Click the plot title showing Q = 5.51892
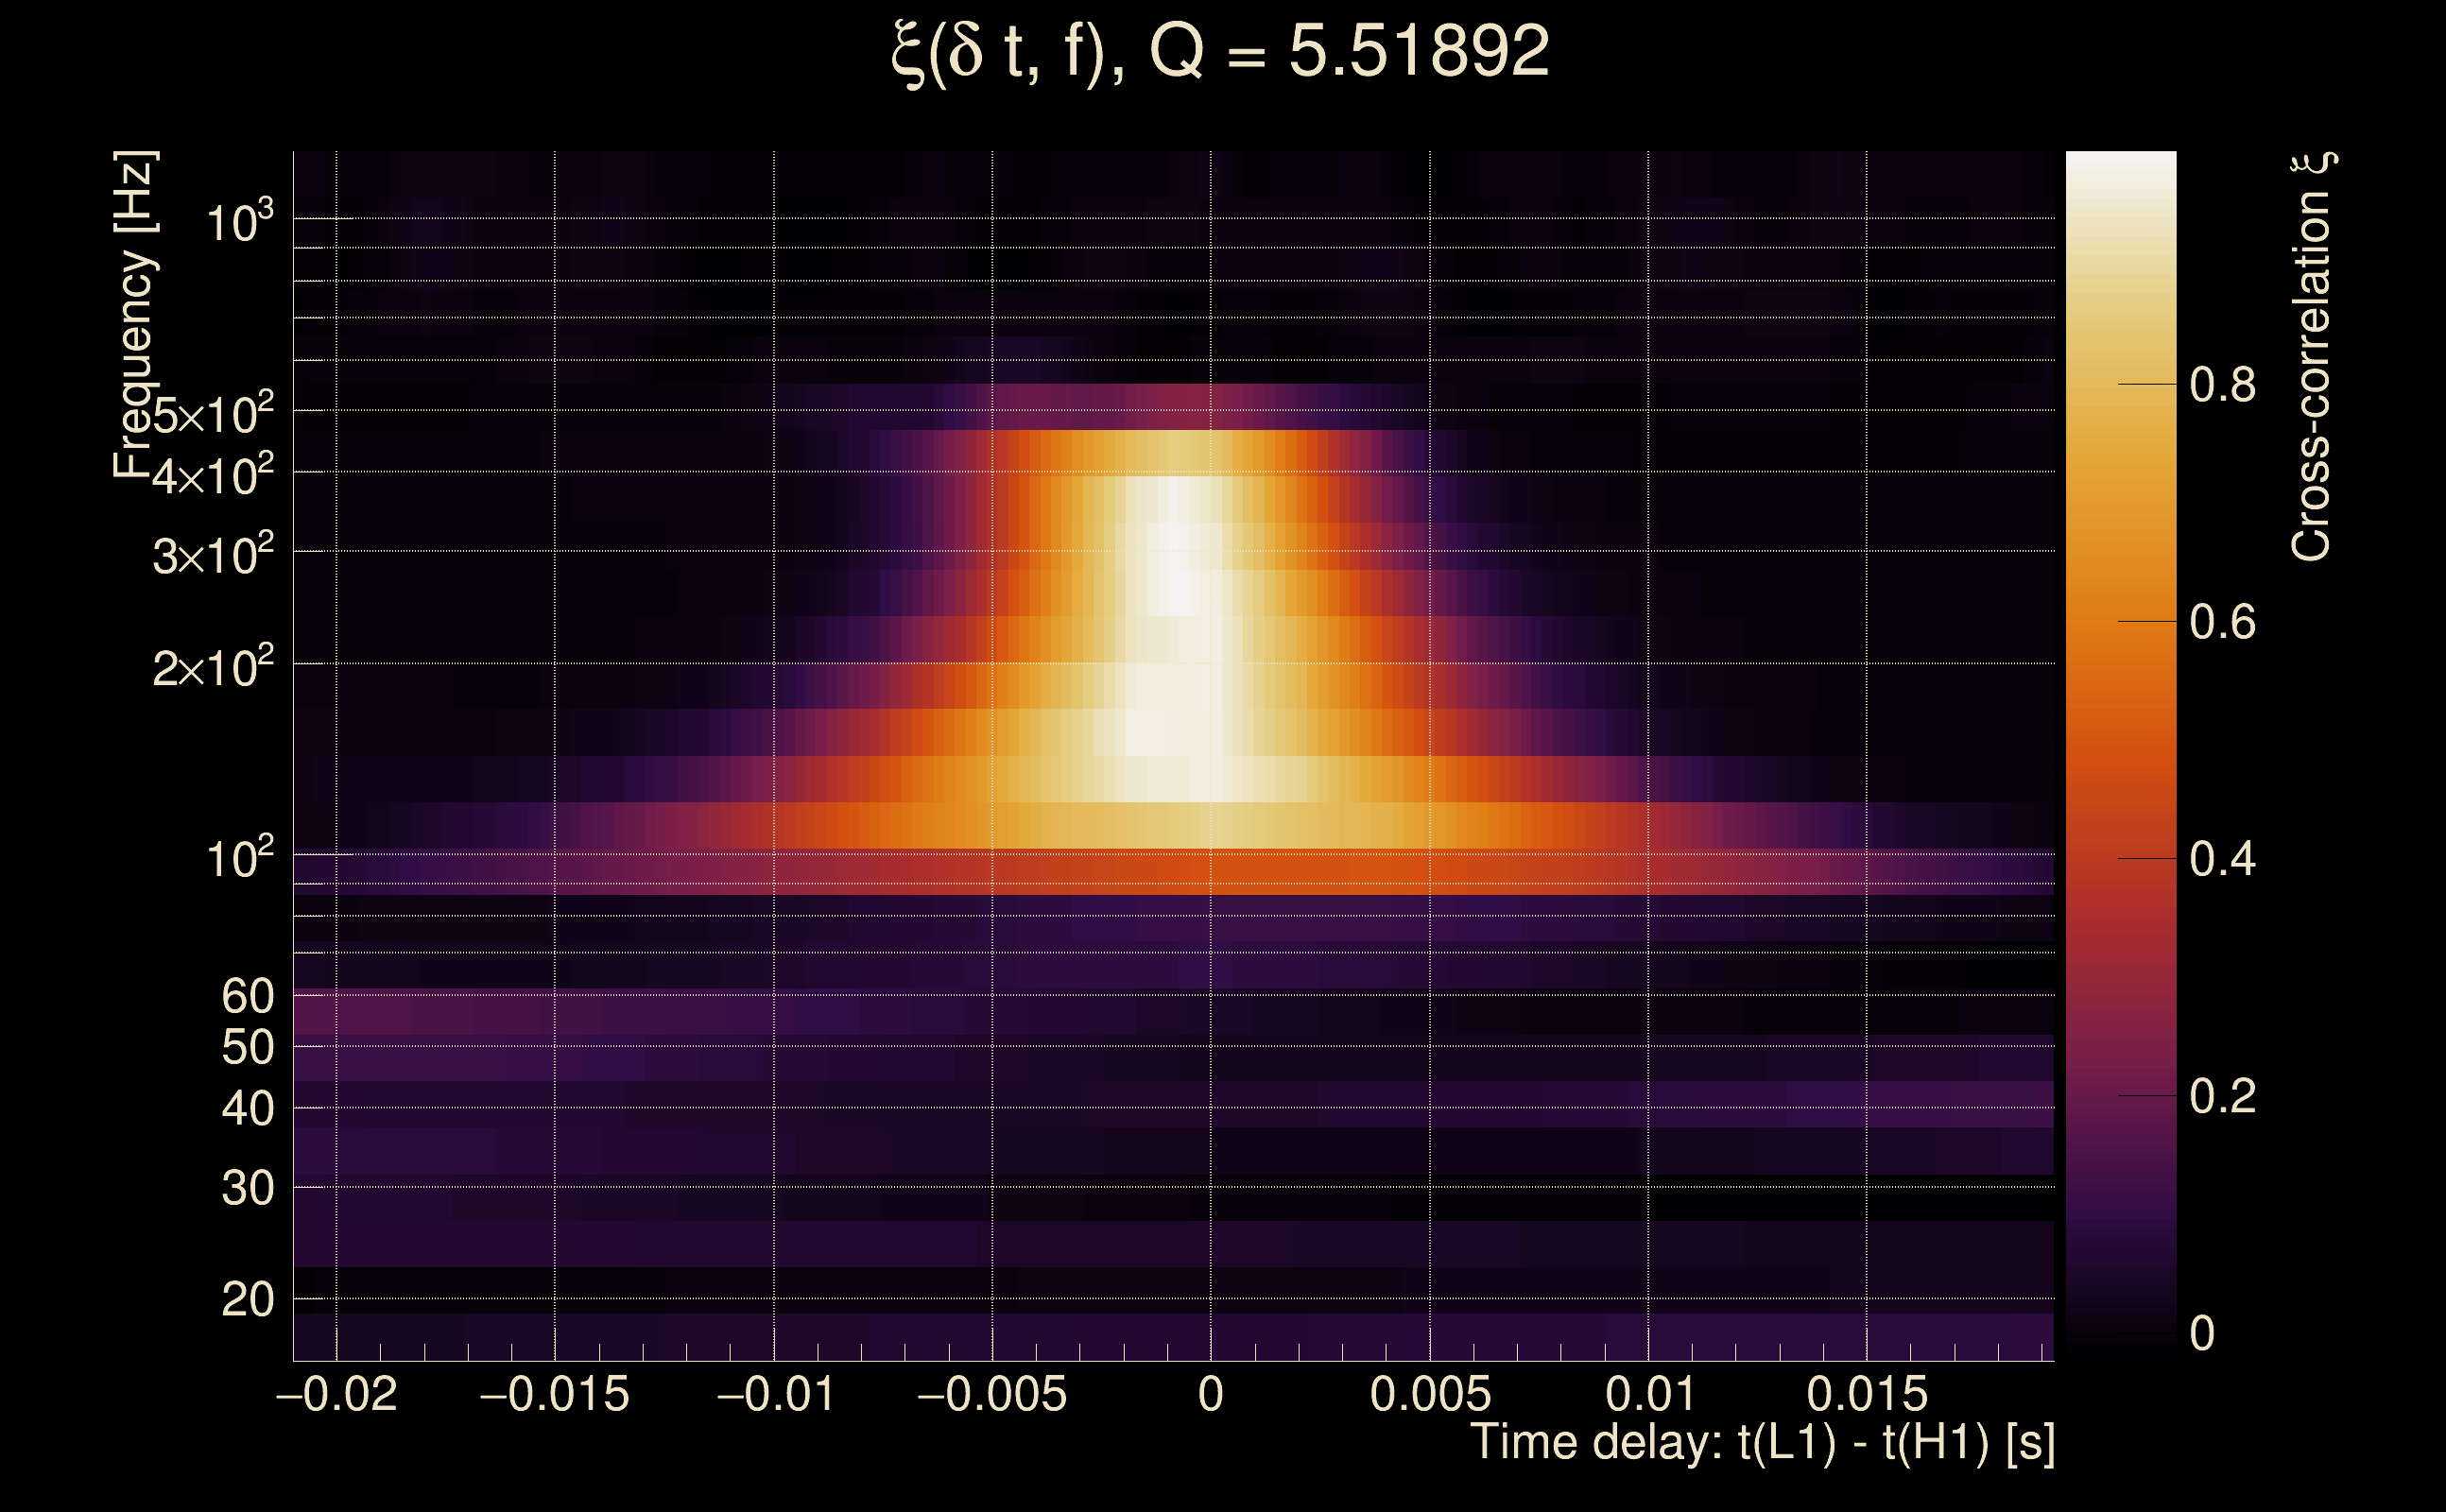The width and height of the screenshot is (2446, 1512). coord(1220,52)
